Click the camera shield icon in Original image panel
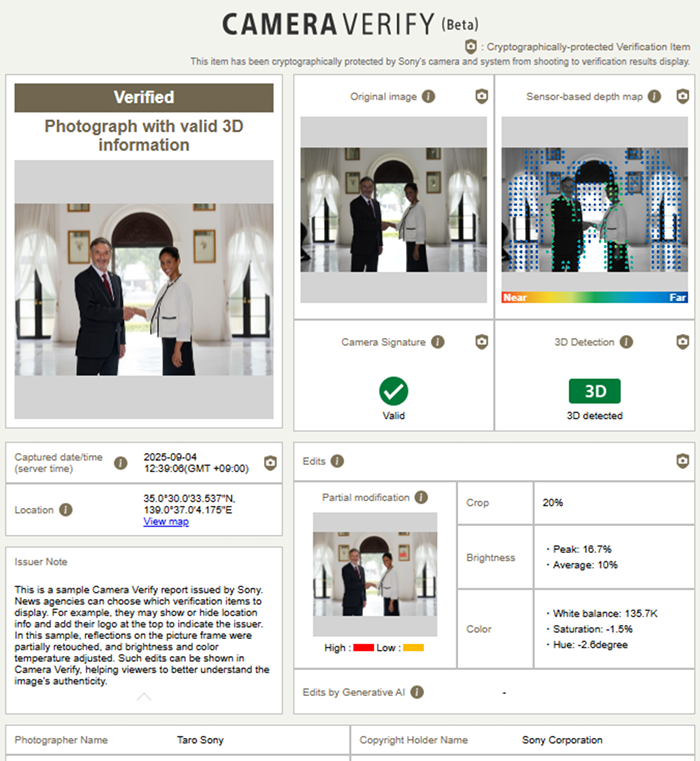 point(482,97)
